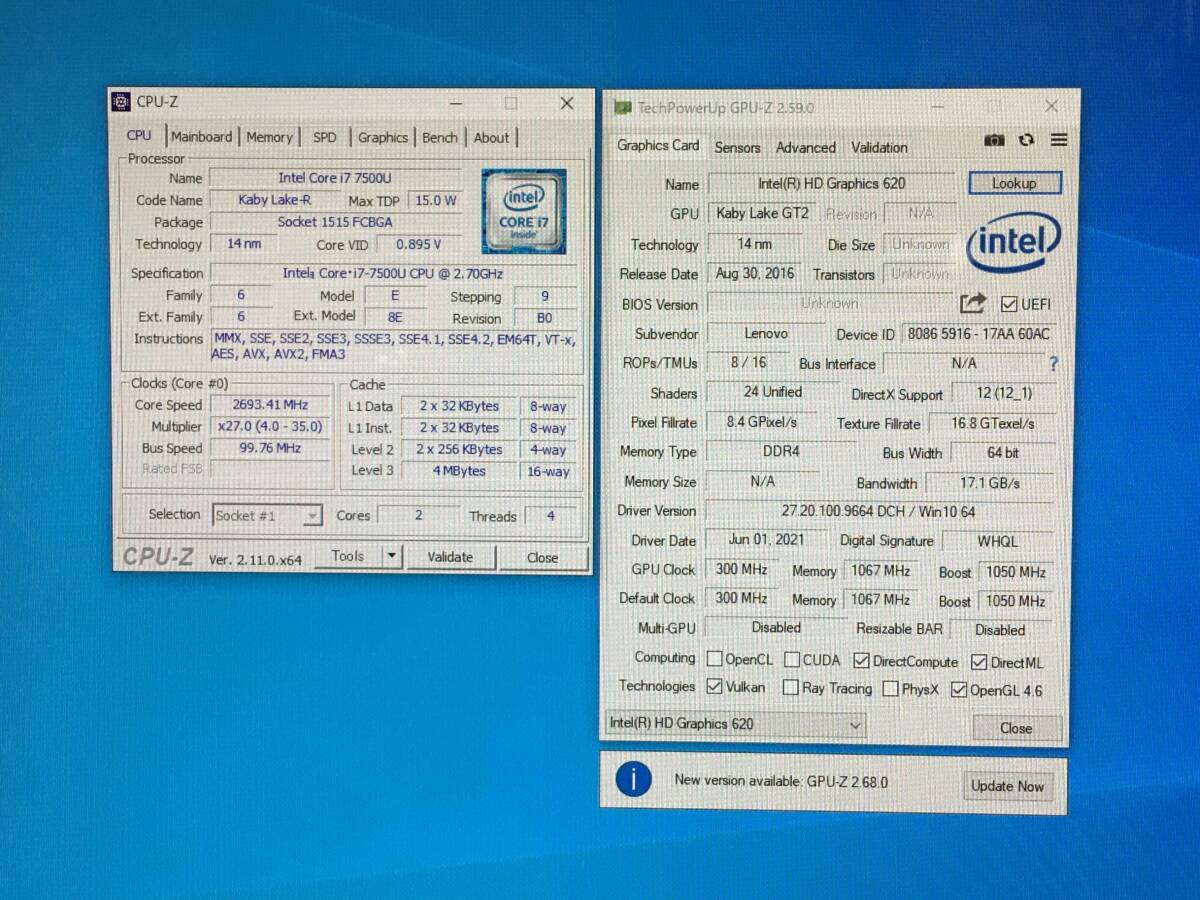Click the Memory Type value DDR4

click(x=781, y=452)
